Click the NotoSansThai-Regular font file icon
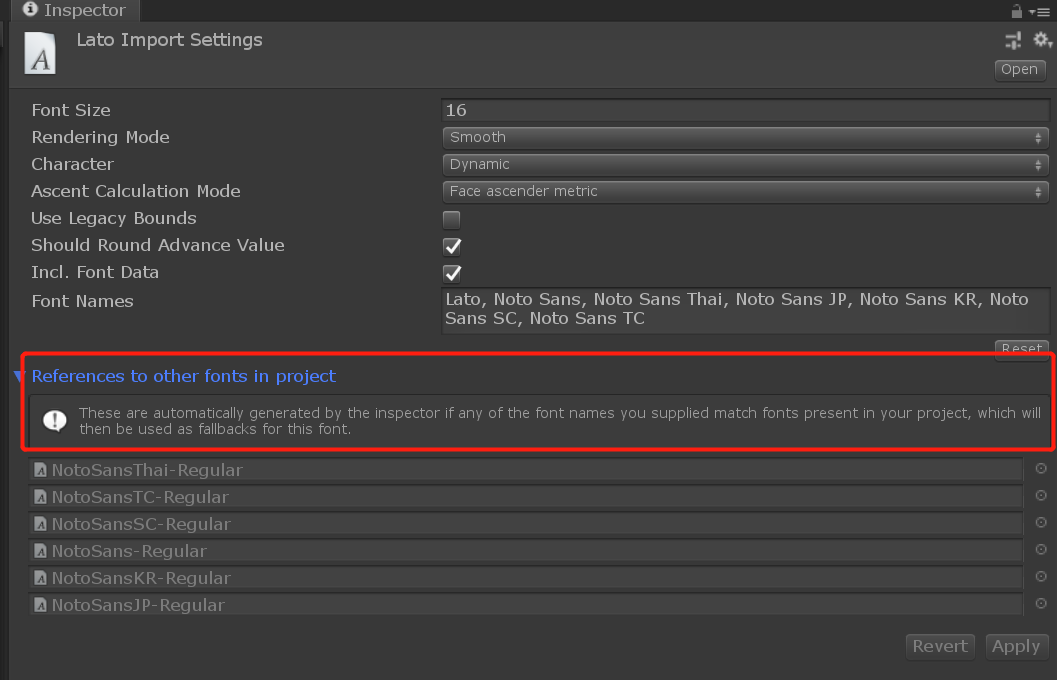The height and width of the screenshot is (680, 1057). click(40, 469)
